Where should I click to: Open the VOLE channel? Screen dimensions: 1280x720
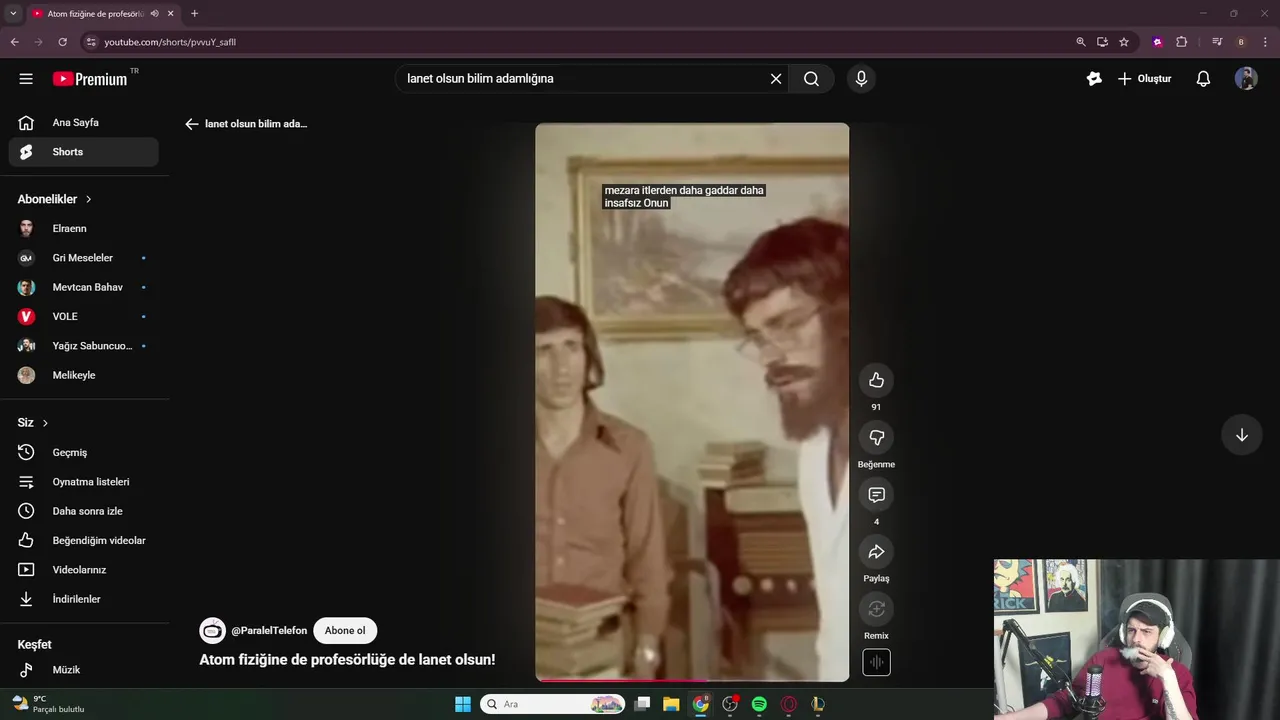pos(84,316)
